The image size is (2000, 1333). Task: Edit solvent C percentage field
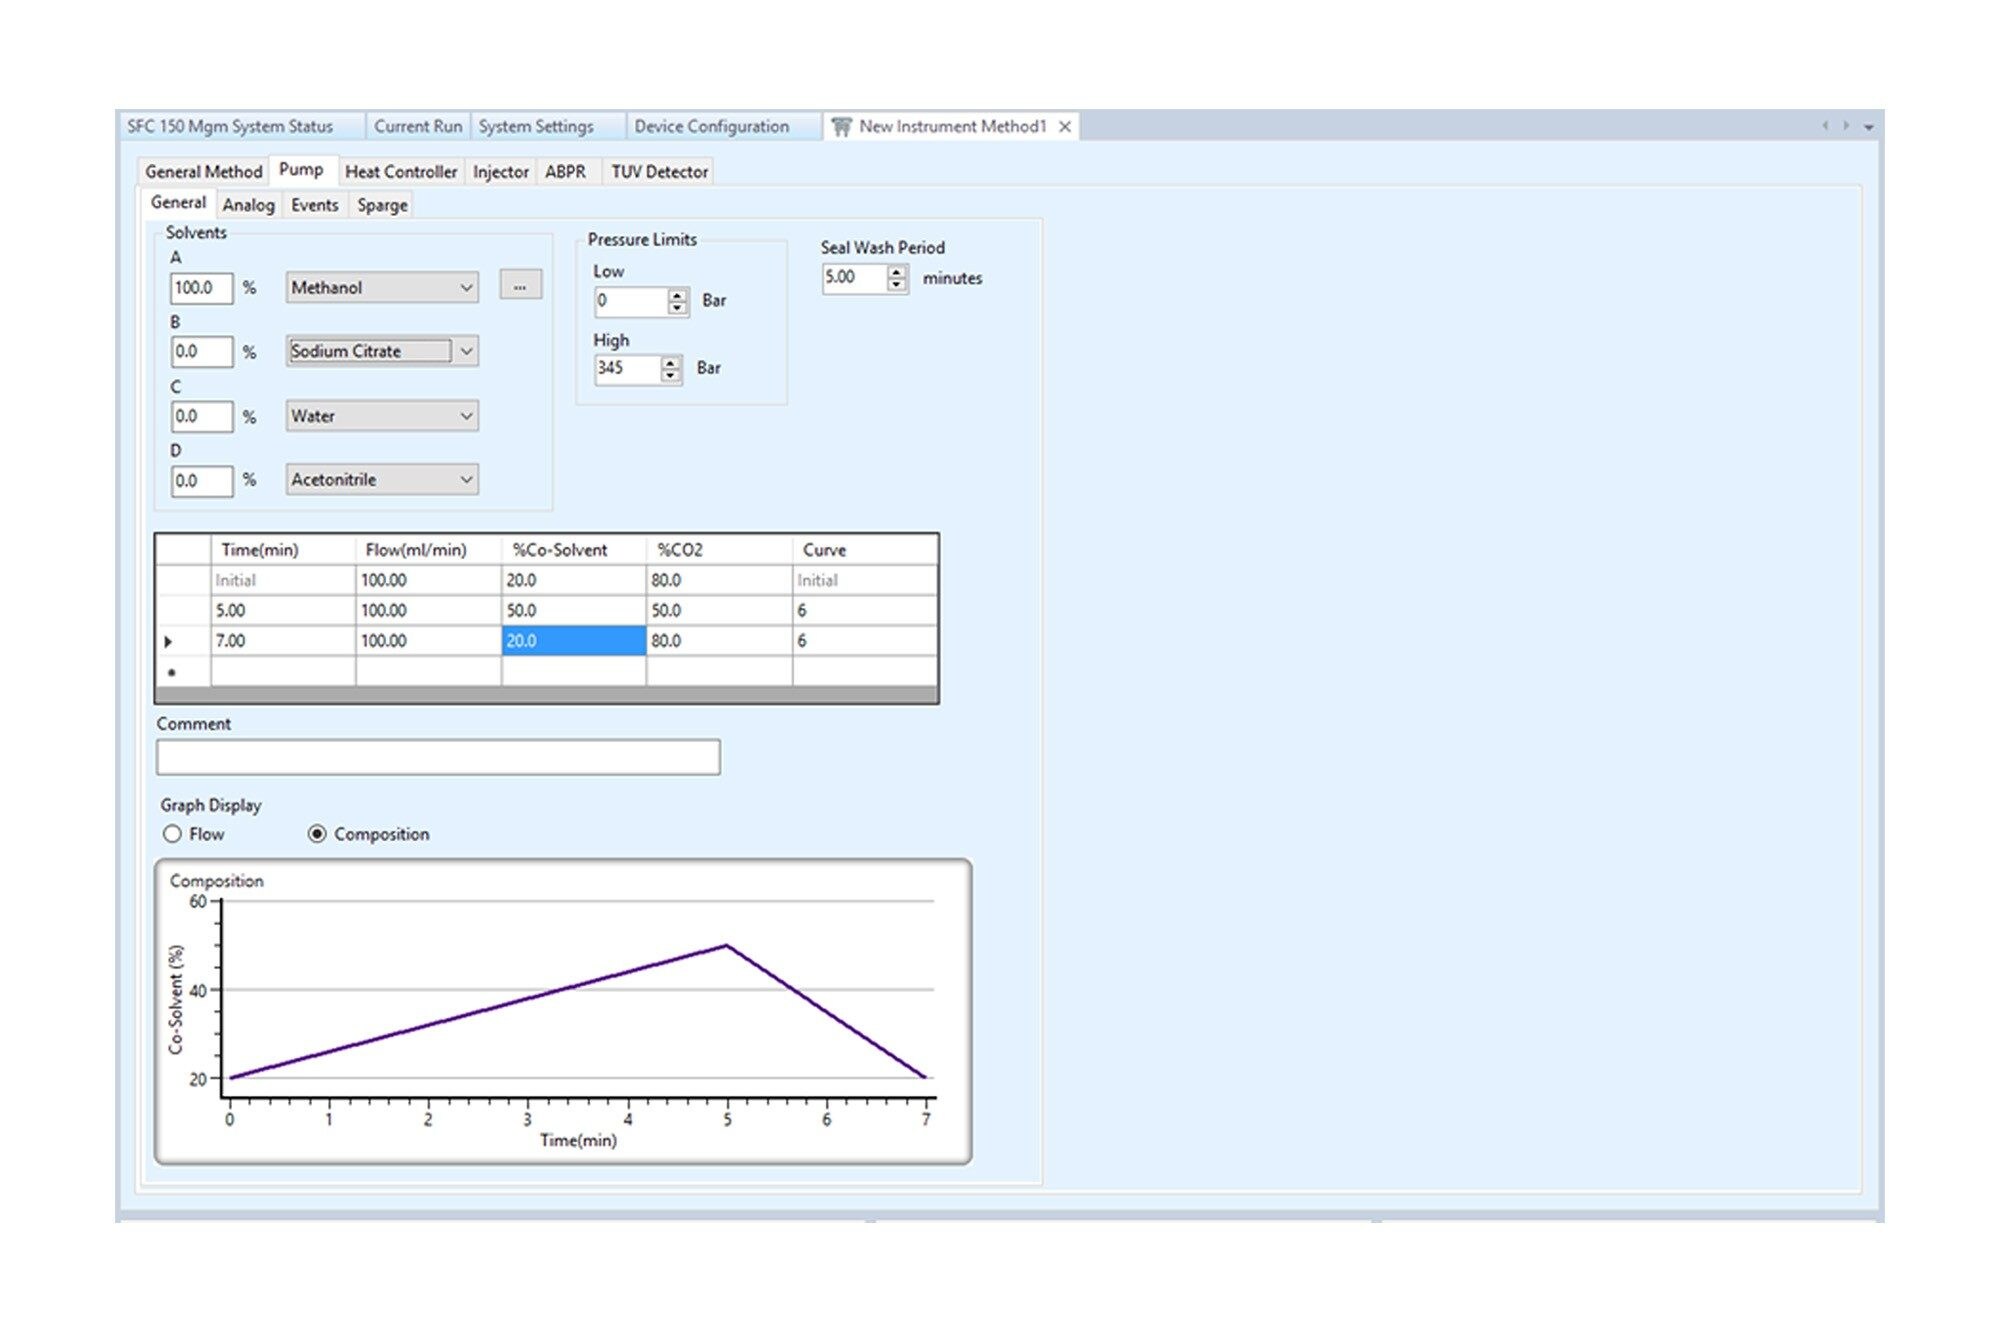(201, 416)
